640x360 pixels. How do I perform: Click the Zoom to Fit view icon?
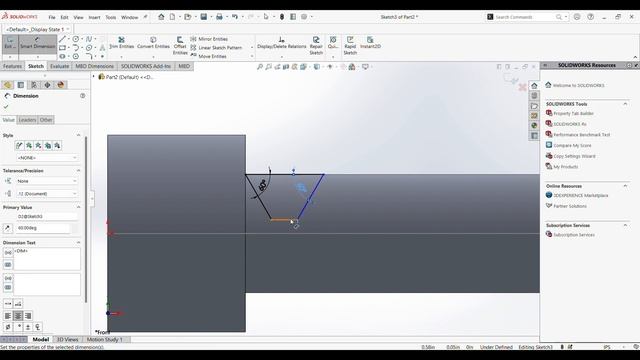click(260, 67)
